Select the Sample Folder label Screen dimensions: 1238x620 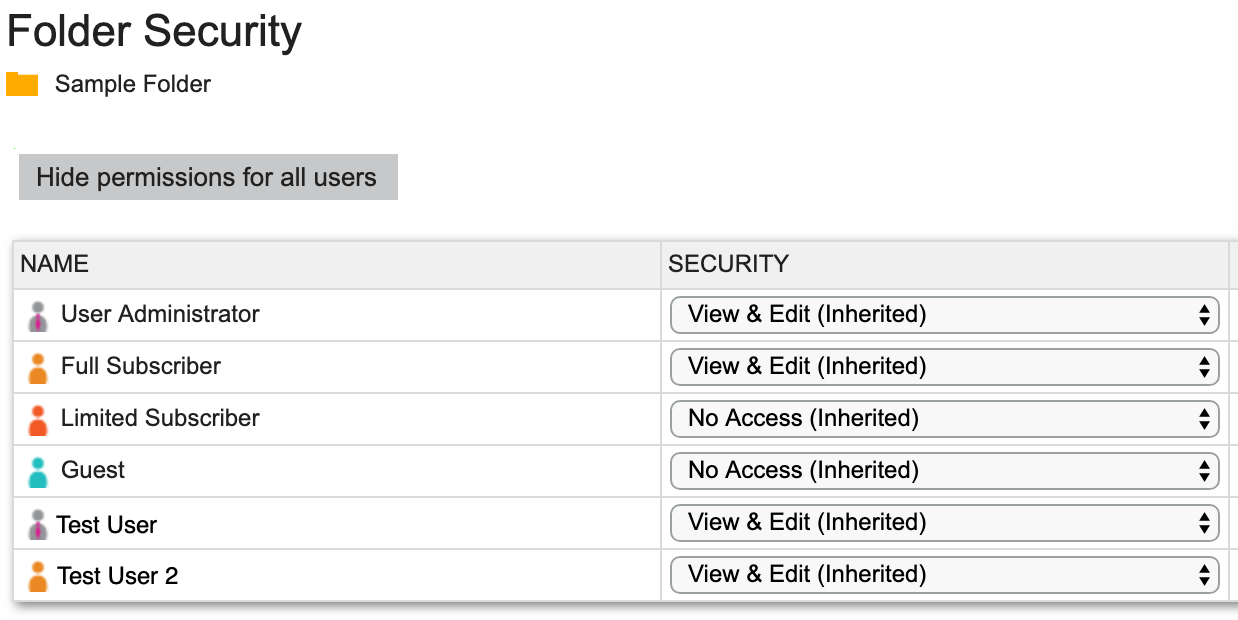131,84
